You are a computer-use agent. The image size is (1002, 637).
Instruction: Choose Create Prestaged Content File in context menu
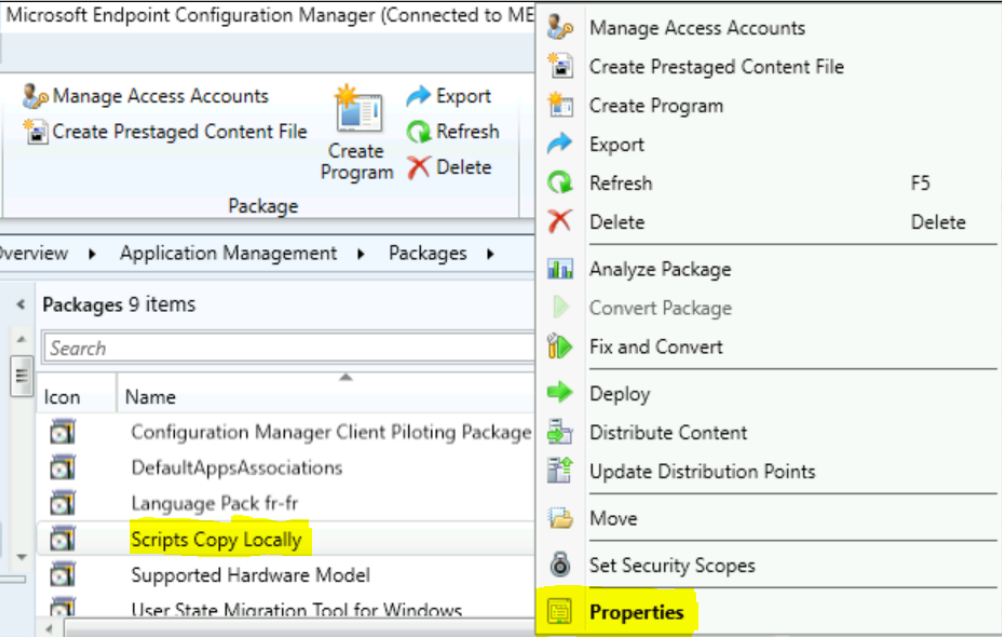(x=768, y=67)
